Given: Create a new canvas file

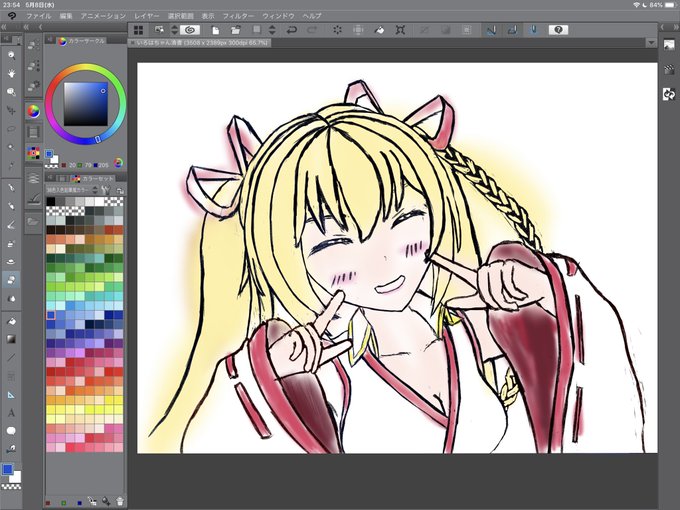Looking at the screenshot, I should click(215, 30).
